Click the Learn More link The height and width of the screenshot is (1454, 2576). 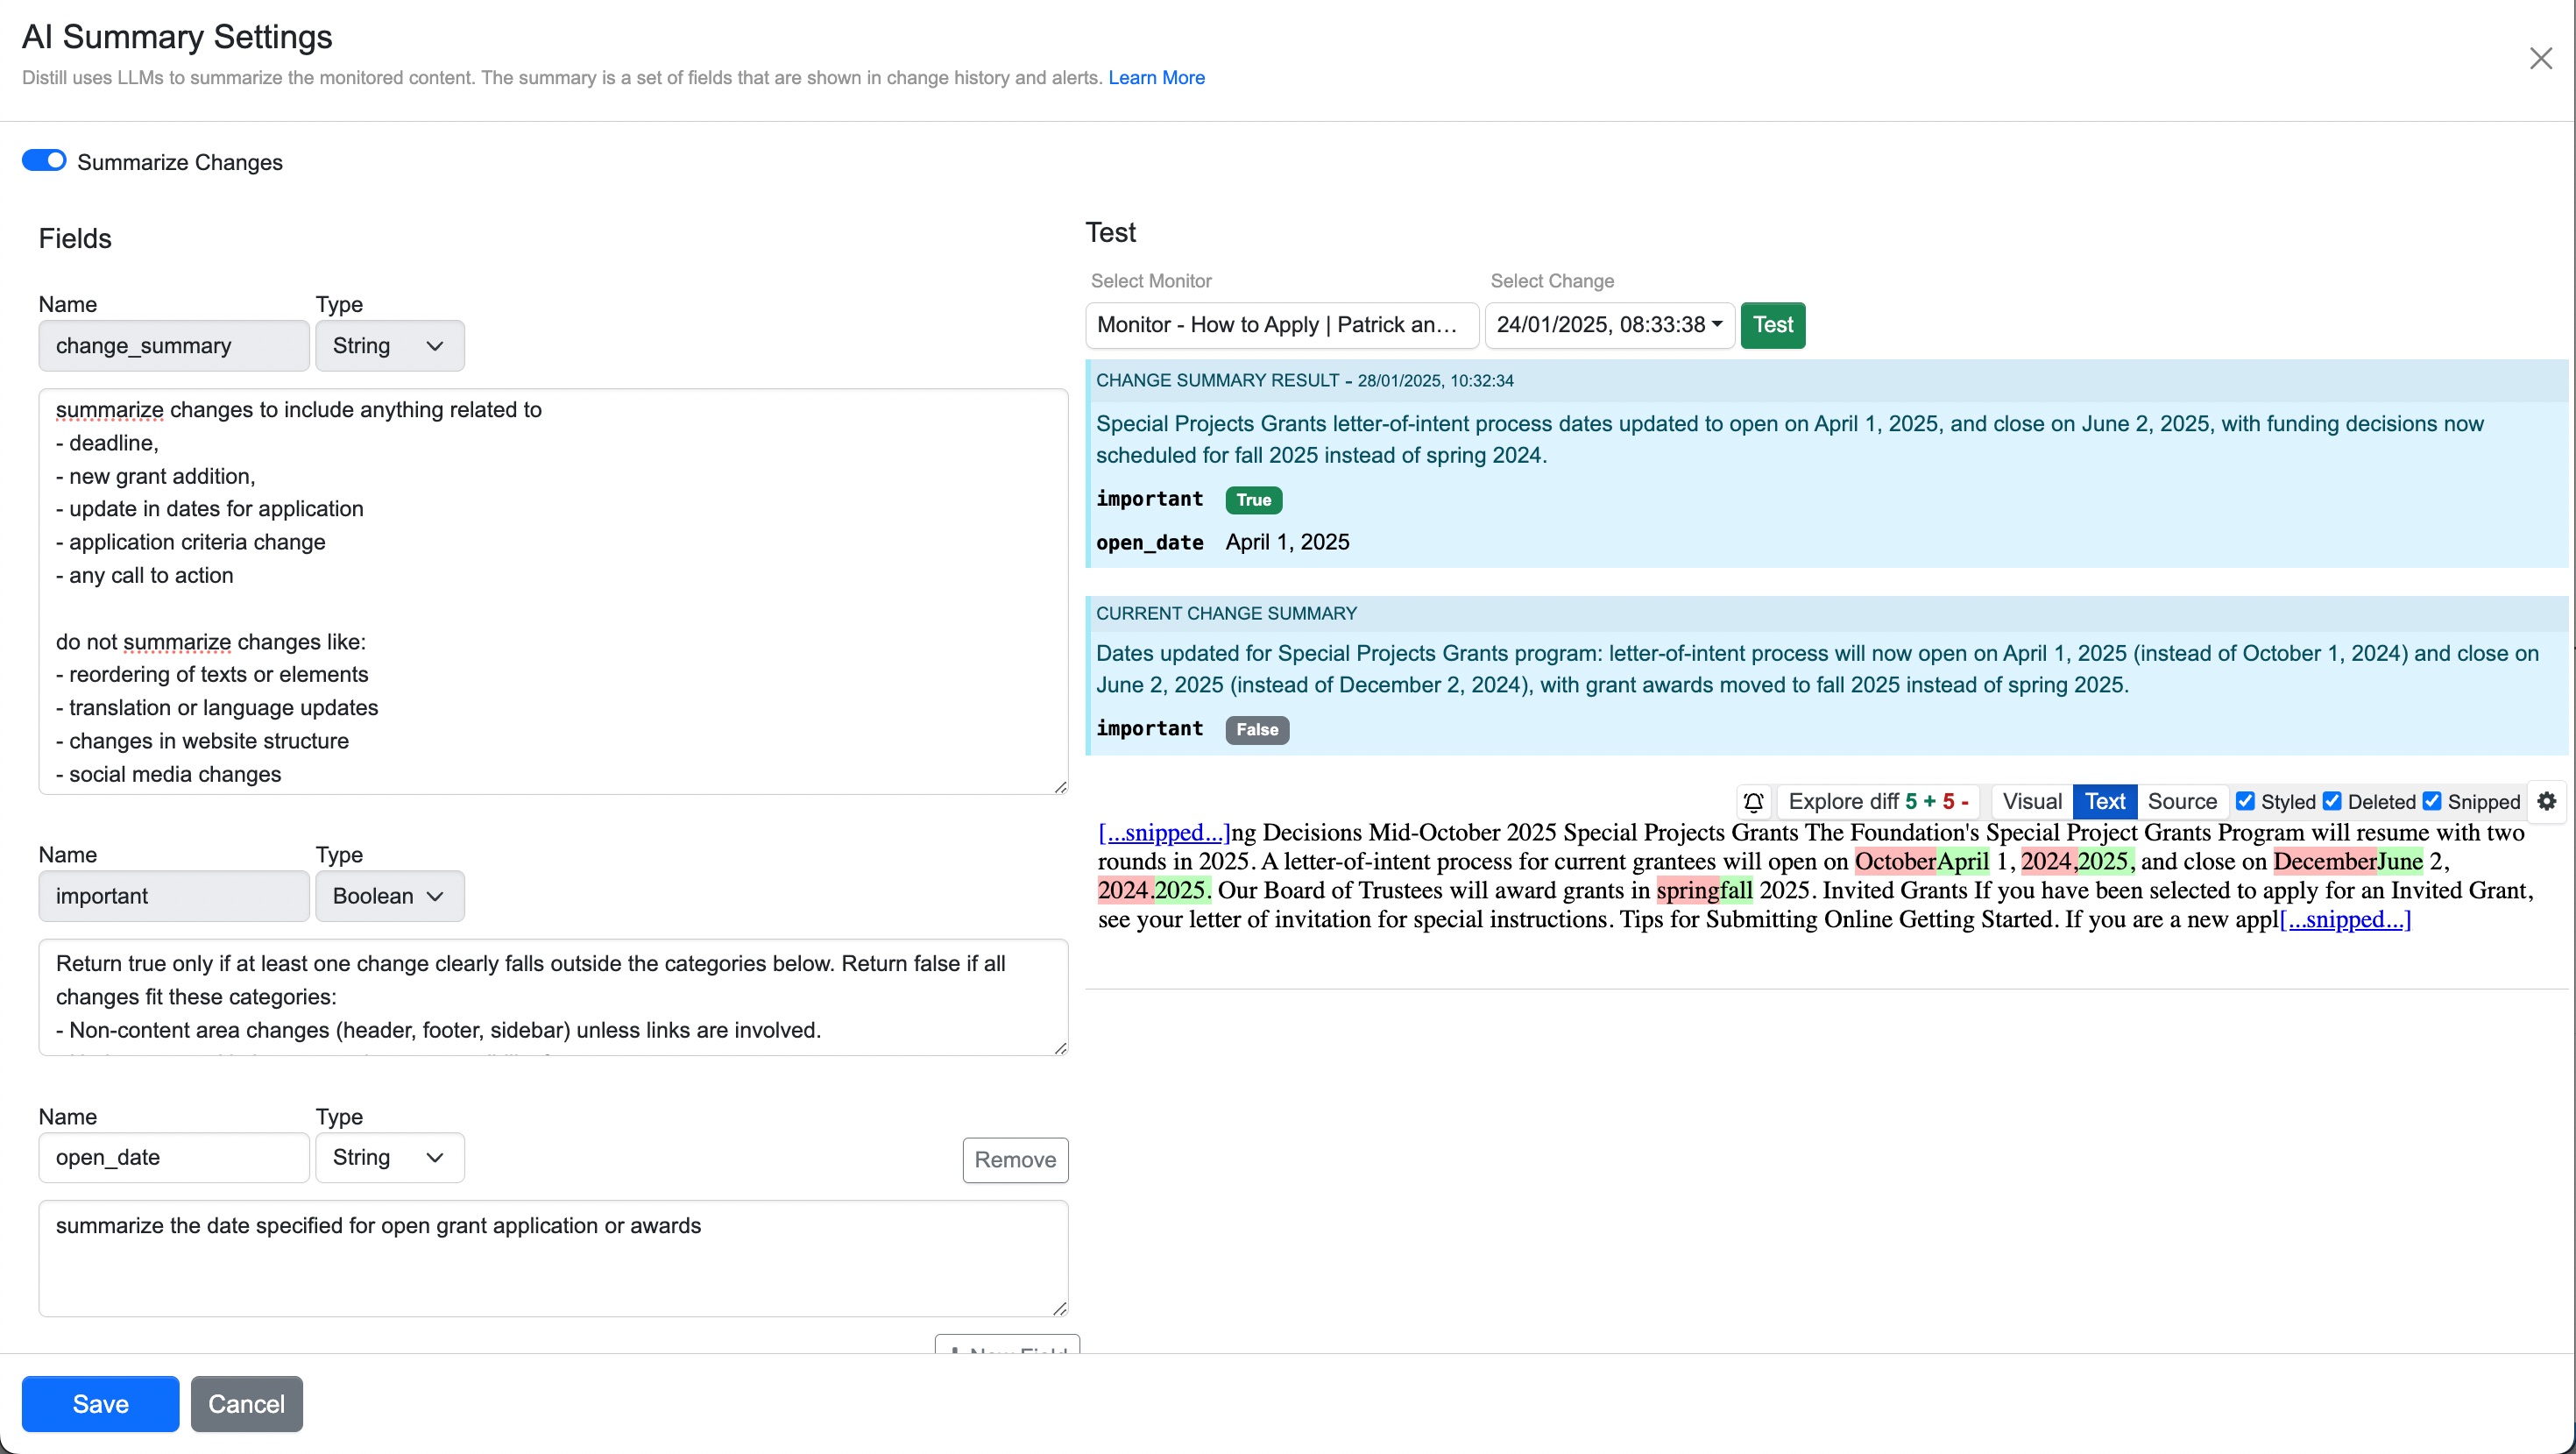(1157, 78)
